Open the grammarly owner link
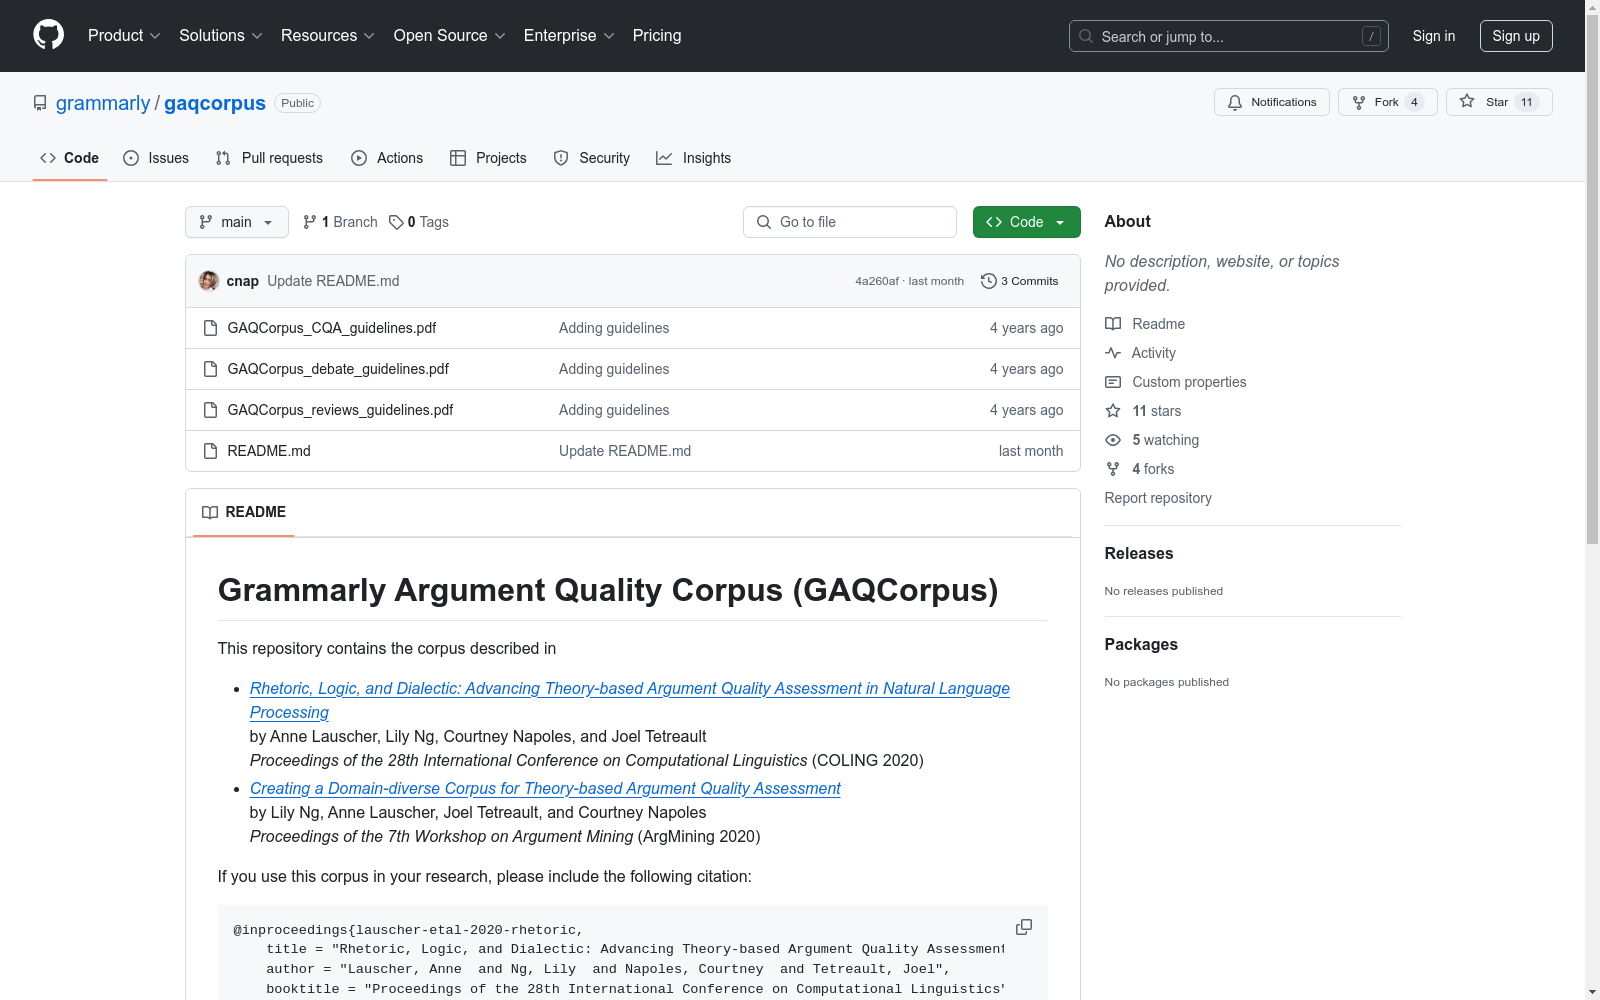Viewport: 1600px width, 1000px height. [x=103, y=103]
